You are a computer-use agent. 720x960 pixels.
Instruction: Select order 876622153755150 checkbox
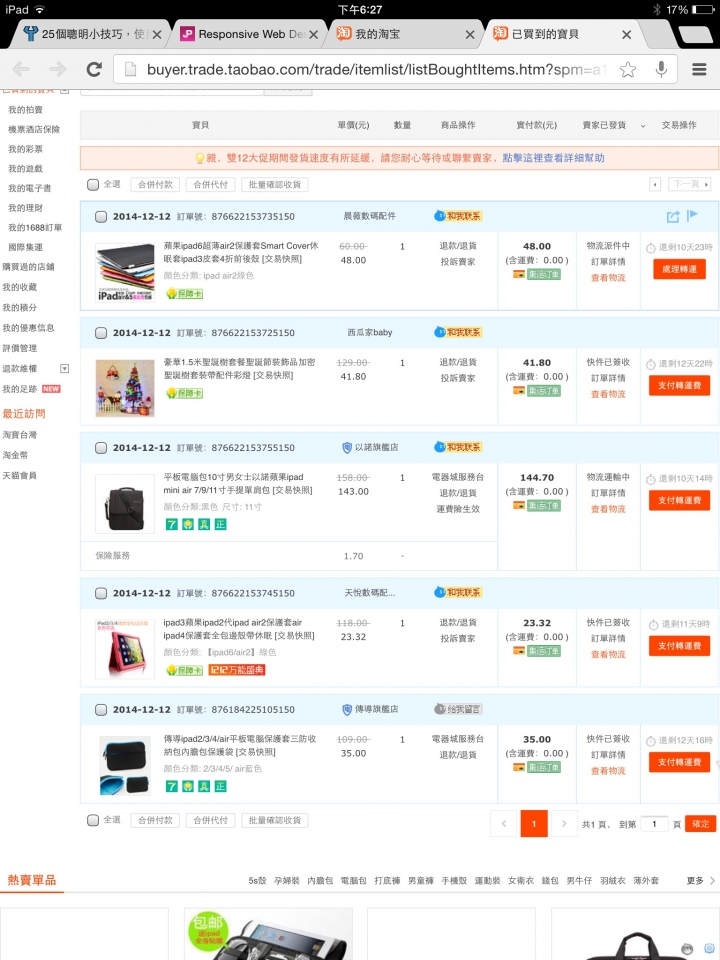(101, 448)
